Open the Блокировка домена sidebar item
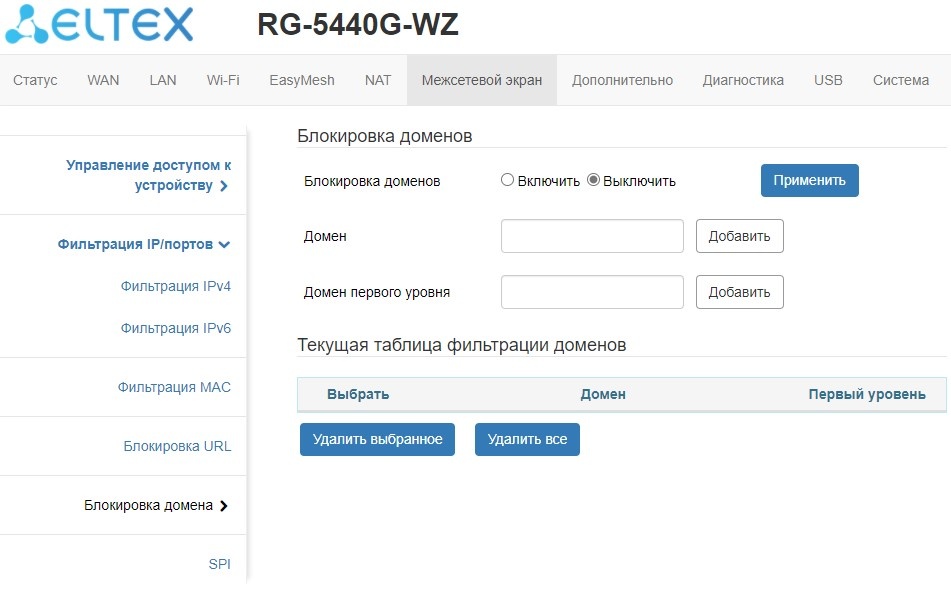951x589 pixels. [x=156, y=505]
